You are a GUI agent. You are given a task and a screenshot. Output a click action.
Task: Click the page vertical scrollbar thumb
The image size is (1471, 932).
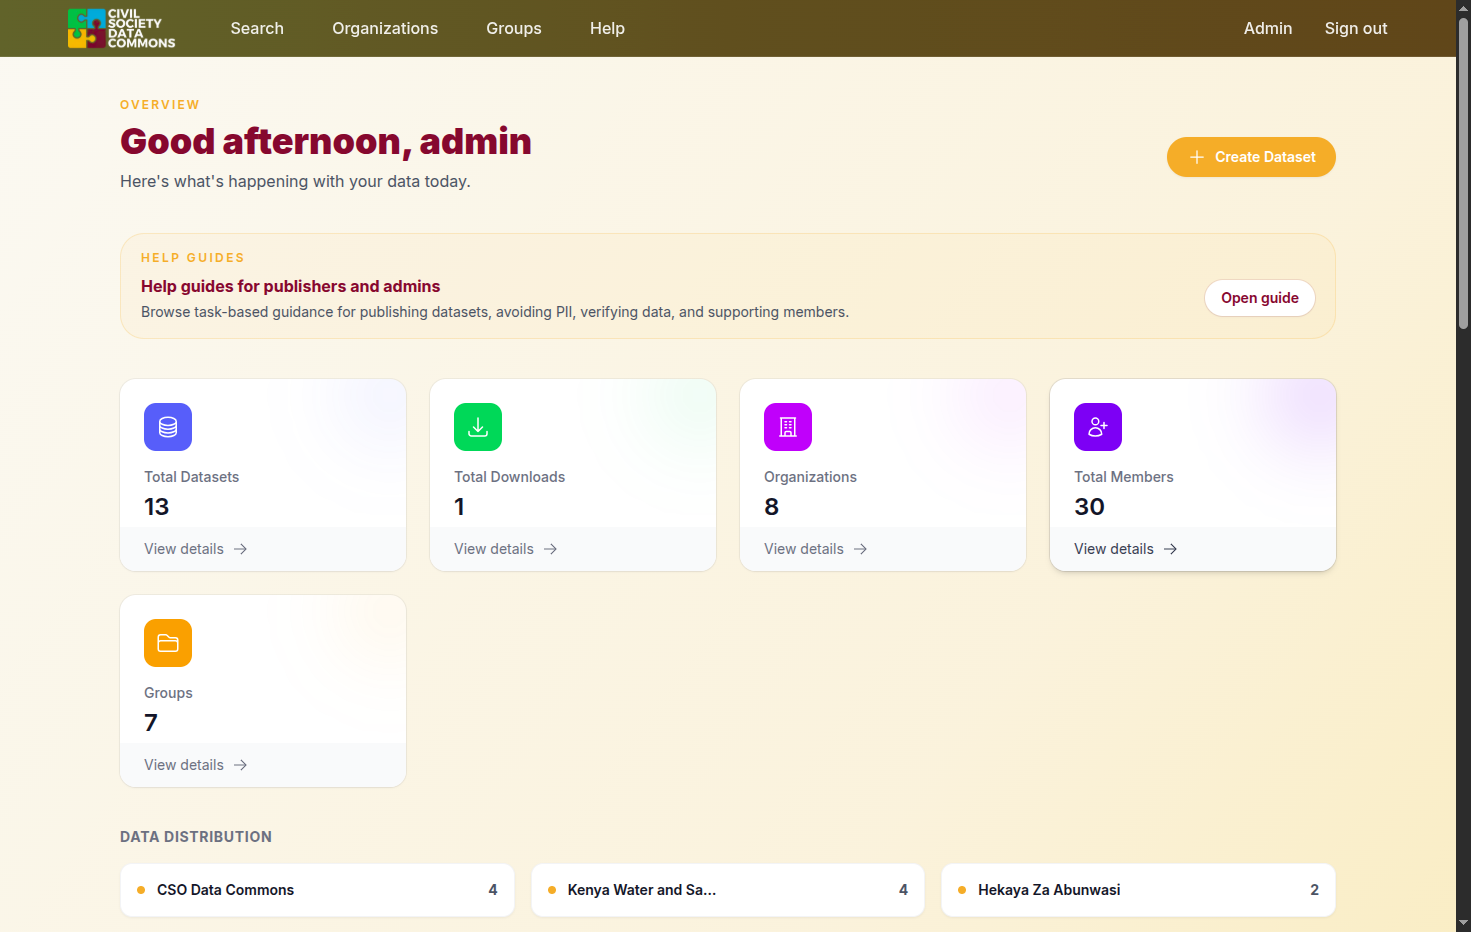(1463, 175)
